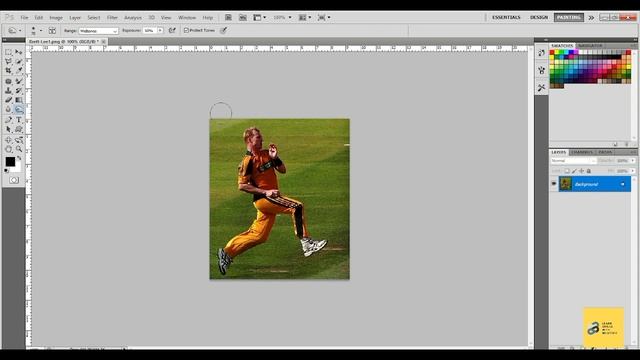Launch Bridge from the application bar
This screenshot has width=640, height=360.
[x=228, y=18]
